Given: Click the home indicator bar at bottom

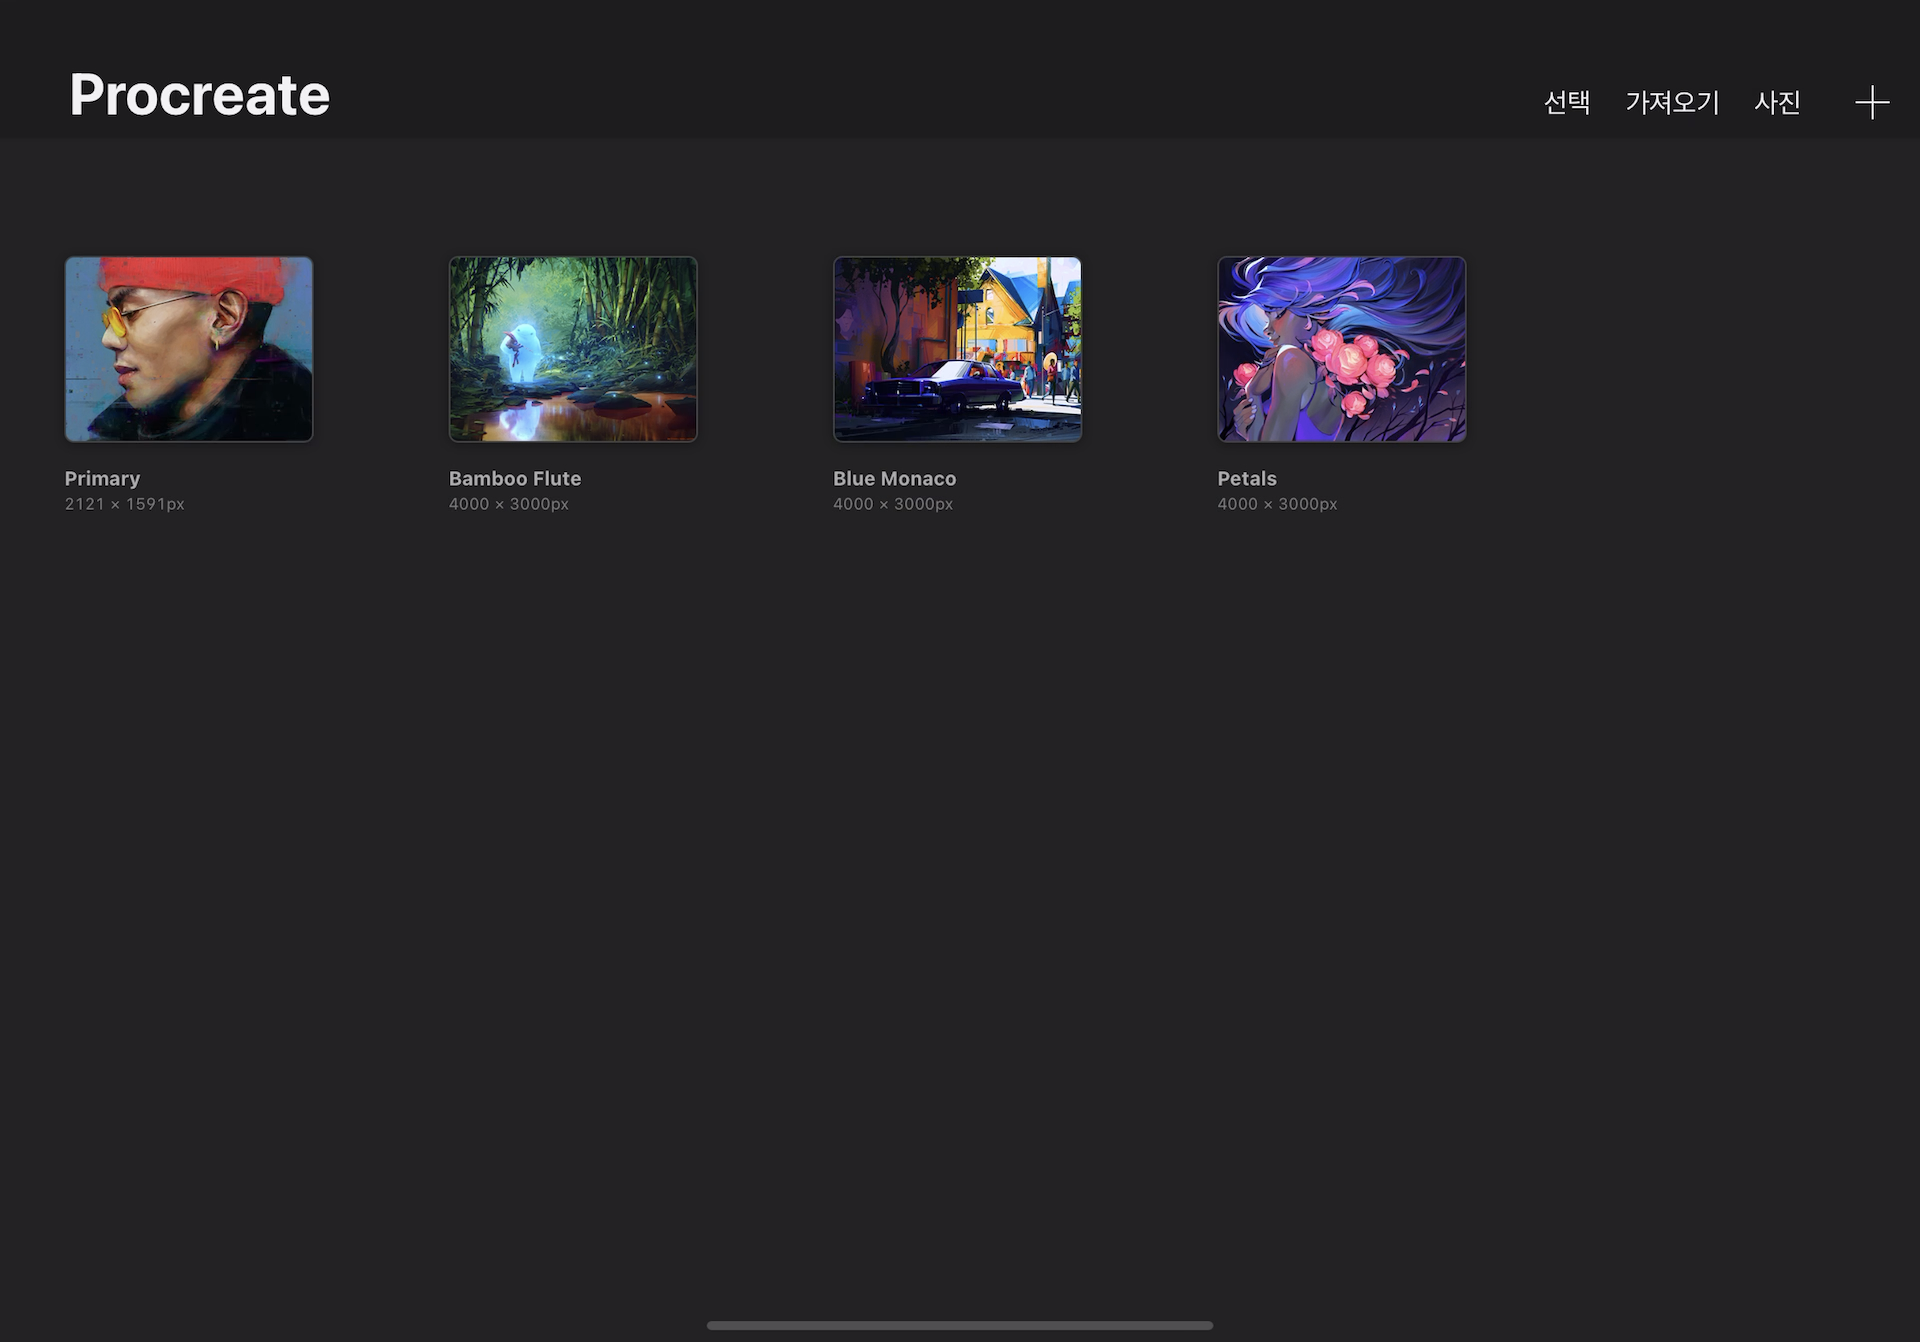Looking at the screenshot, I should 959,1325.
